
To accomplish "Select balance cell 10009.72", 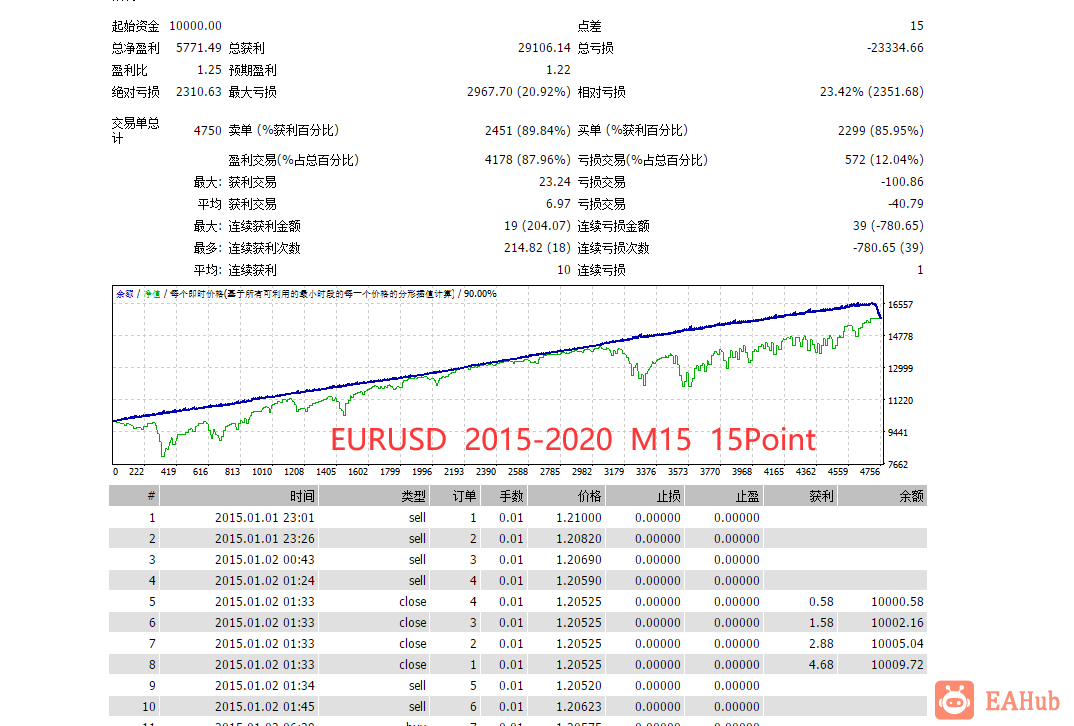I will click(897, 664).
